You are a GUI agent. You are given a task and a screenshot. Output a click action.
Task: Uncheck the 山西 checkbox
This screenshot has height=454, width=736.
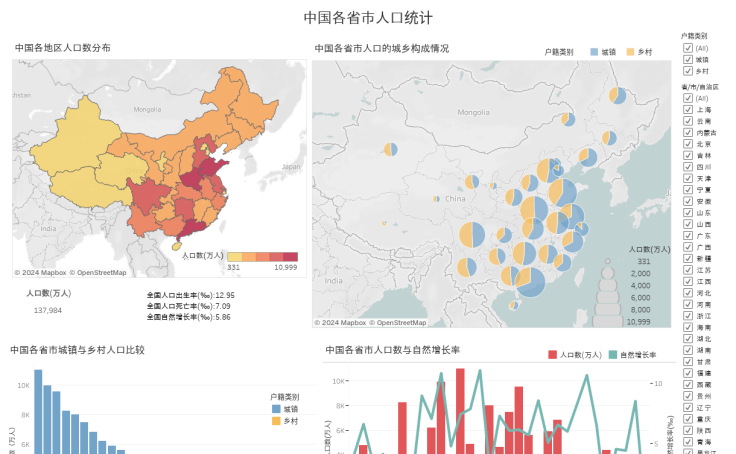click(688, 224)
